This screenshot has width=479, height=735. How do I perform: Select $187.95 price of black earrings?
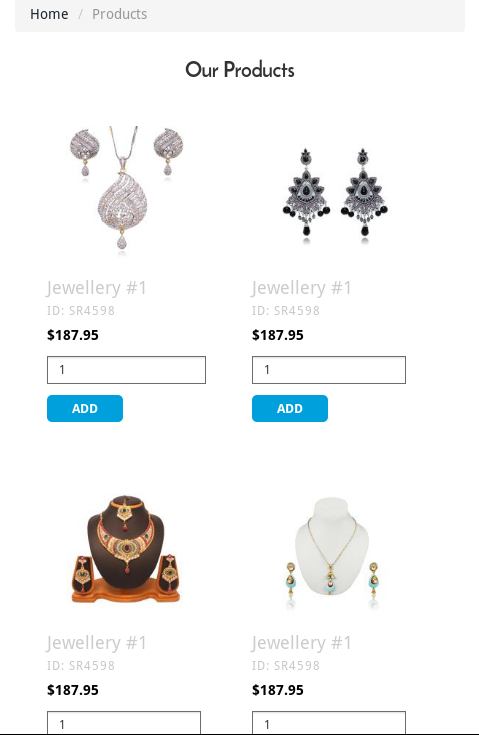pos(277,335)
